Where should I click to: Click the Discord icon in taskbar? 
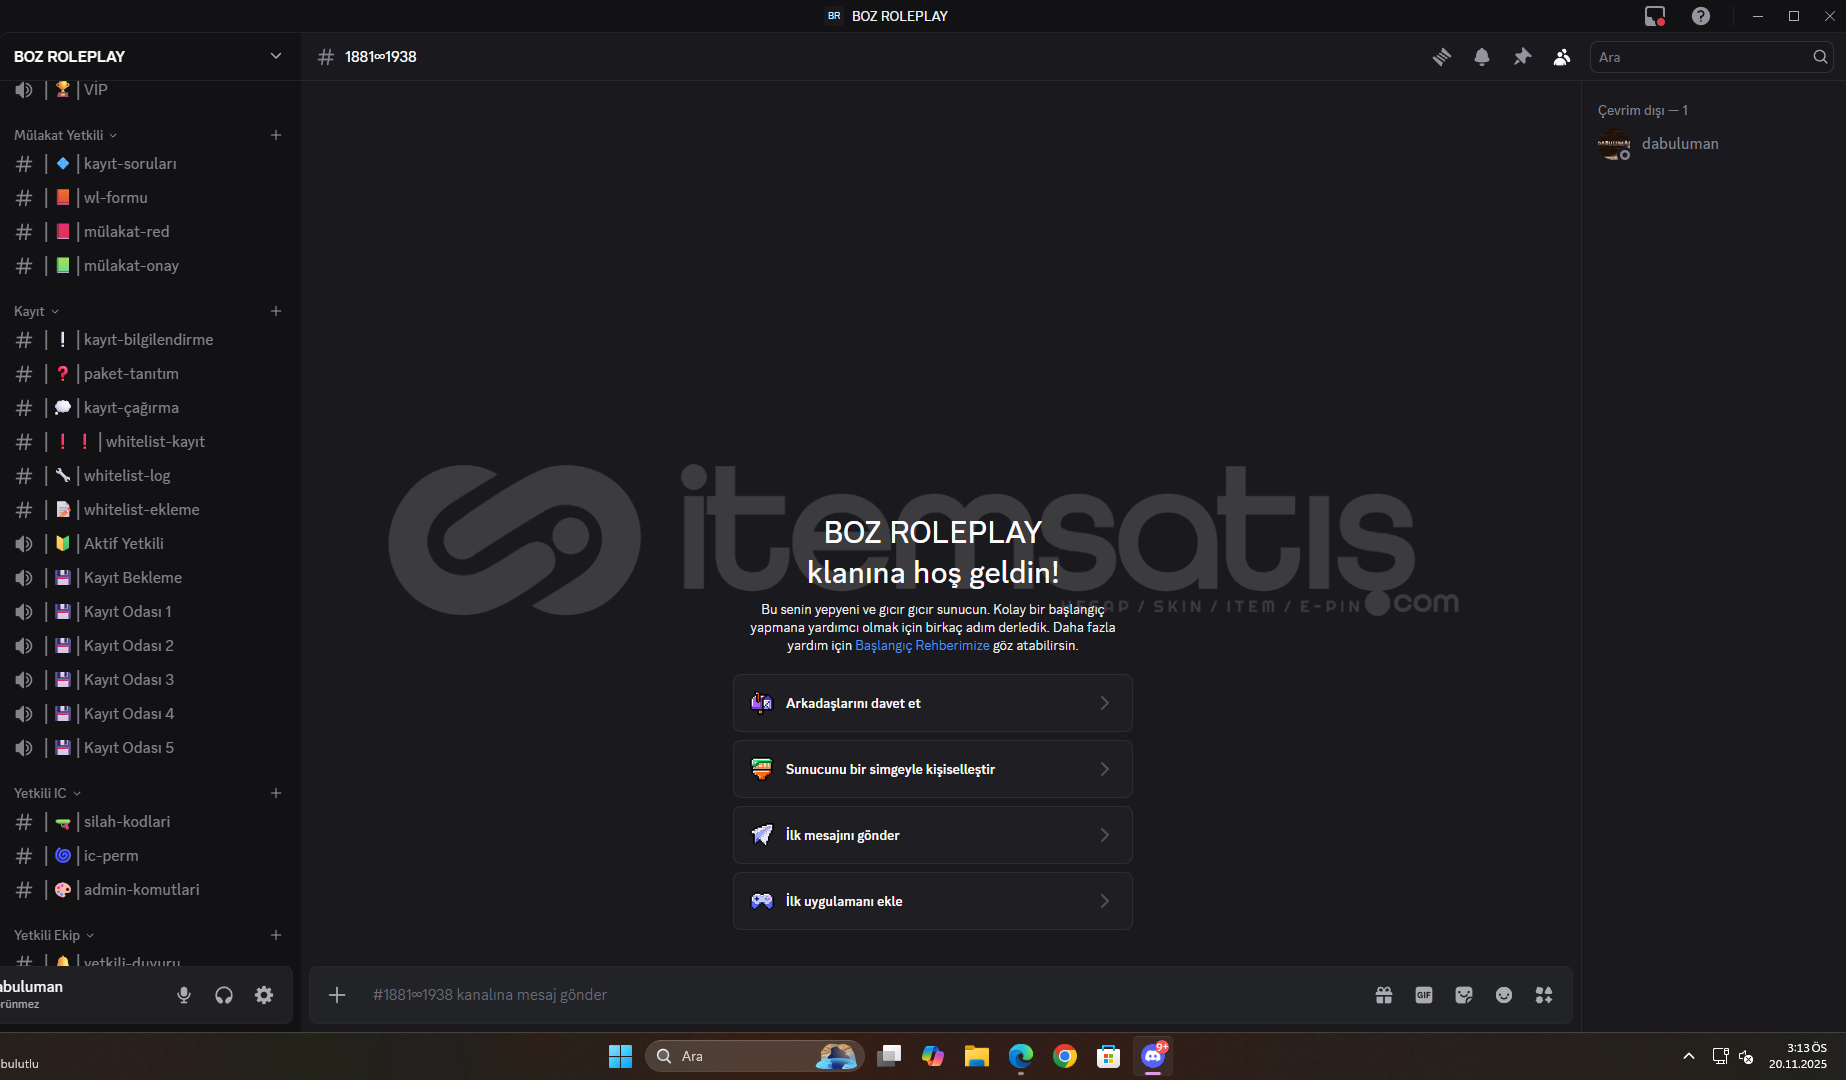coord(1153,1056)
